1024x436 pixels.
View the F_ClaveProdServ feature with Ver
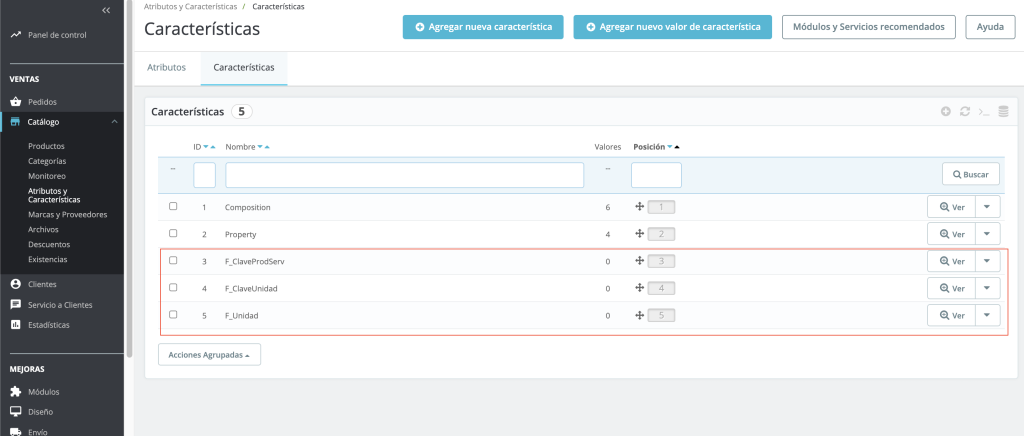[x=952, y=261]
